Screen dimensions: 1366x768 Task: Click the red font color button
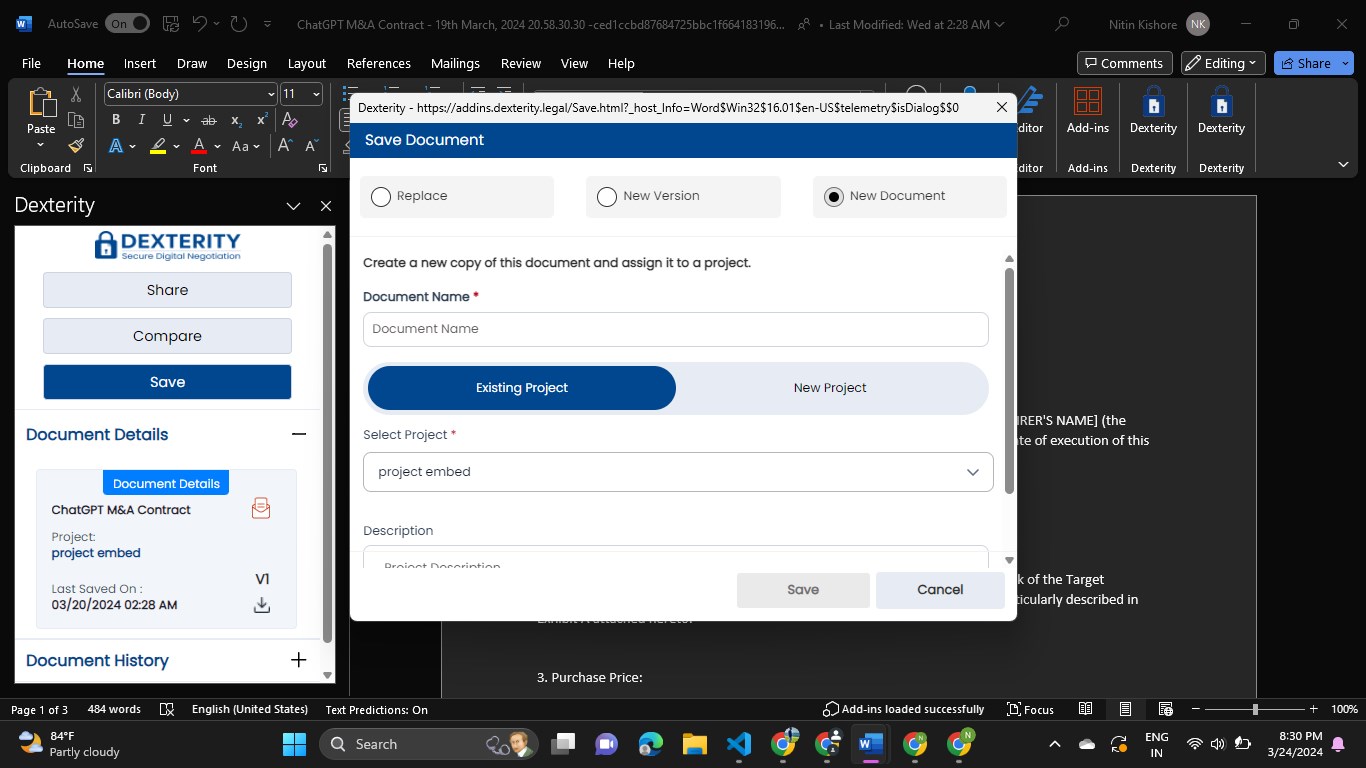click(x=199, y=146)
